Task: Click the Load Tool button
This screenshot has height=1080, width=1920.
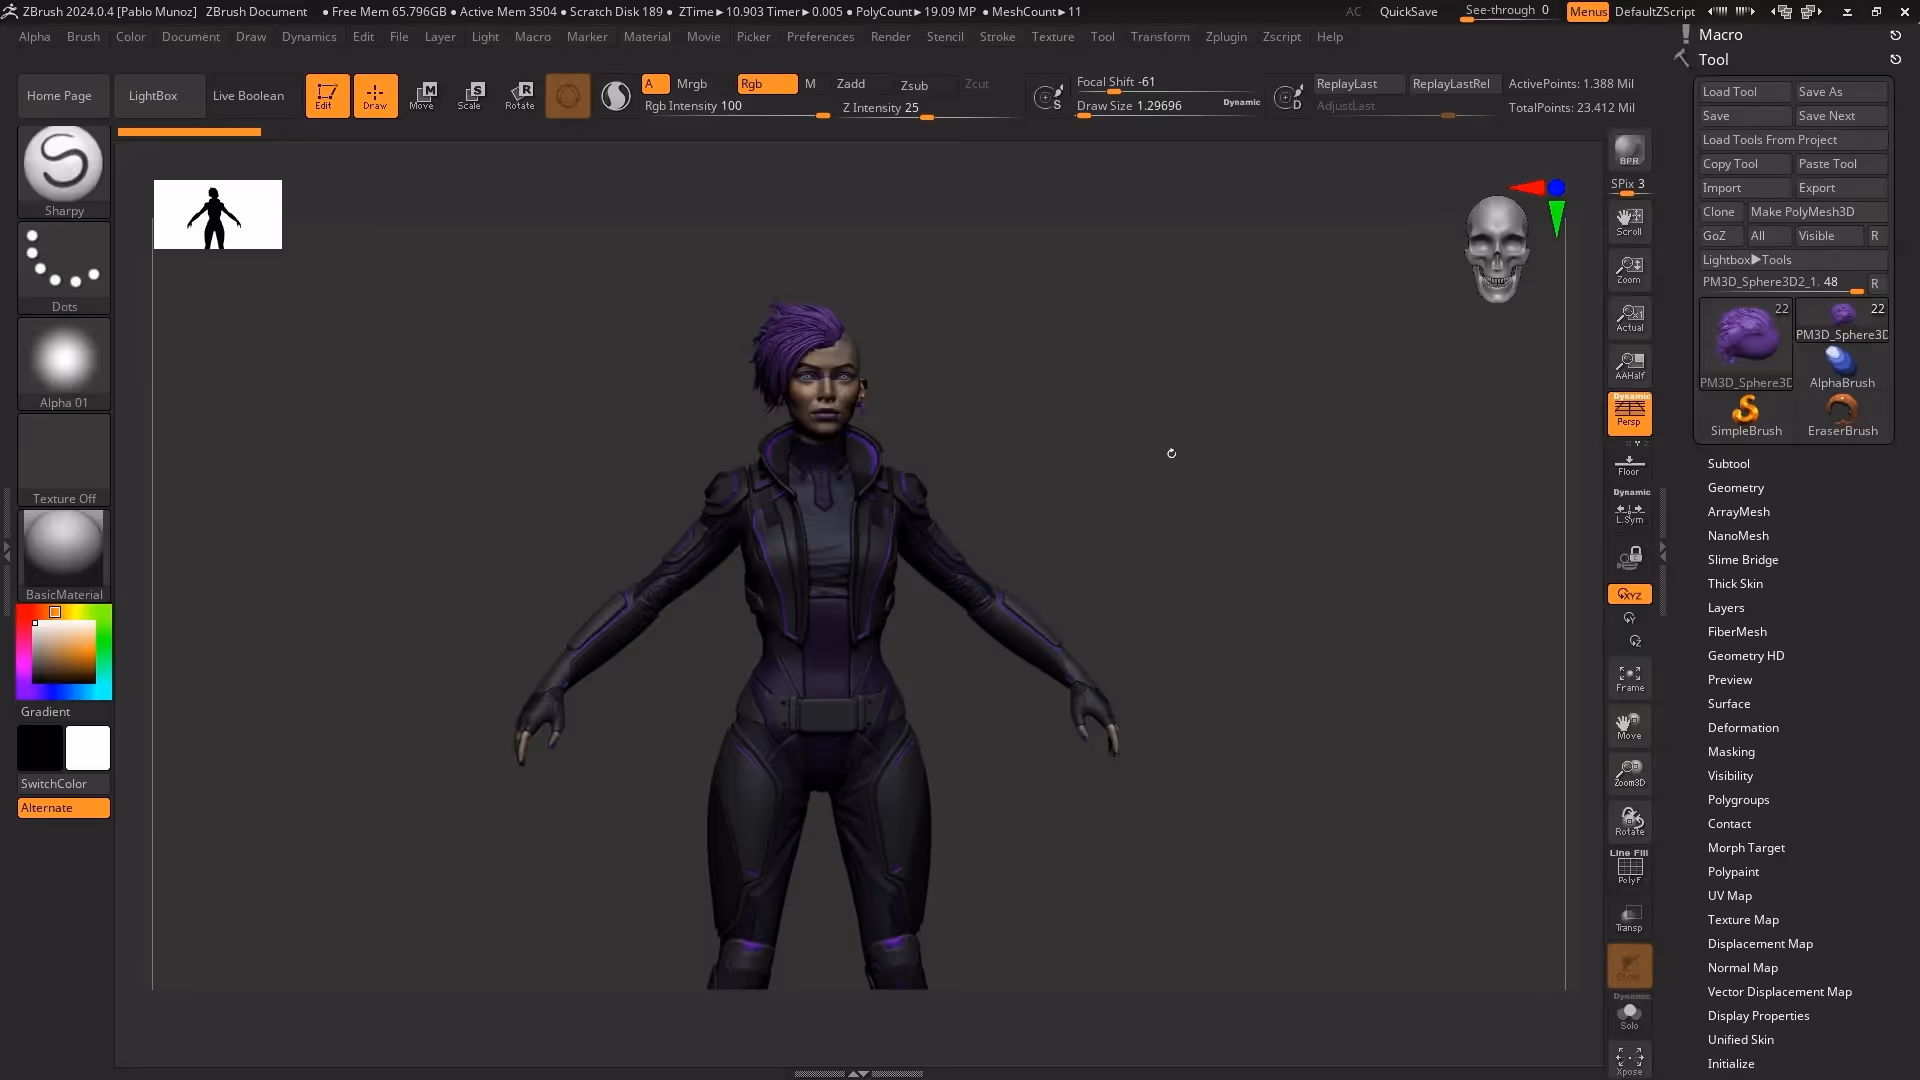Action: point(1745,92)
